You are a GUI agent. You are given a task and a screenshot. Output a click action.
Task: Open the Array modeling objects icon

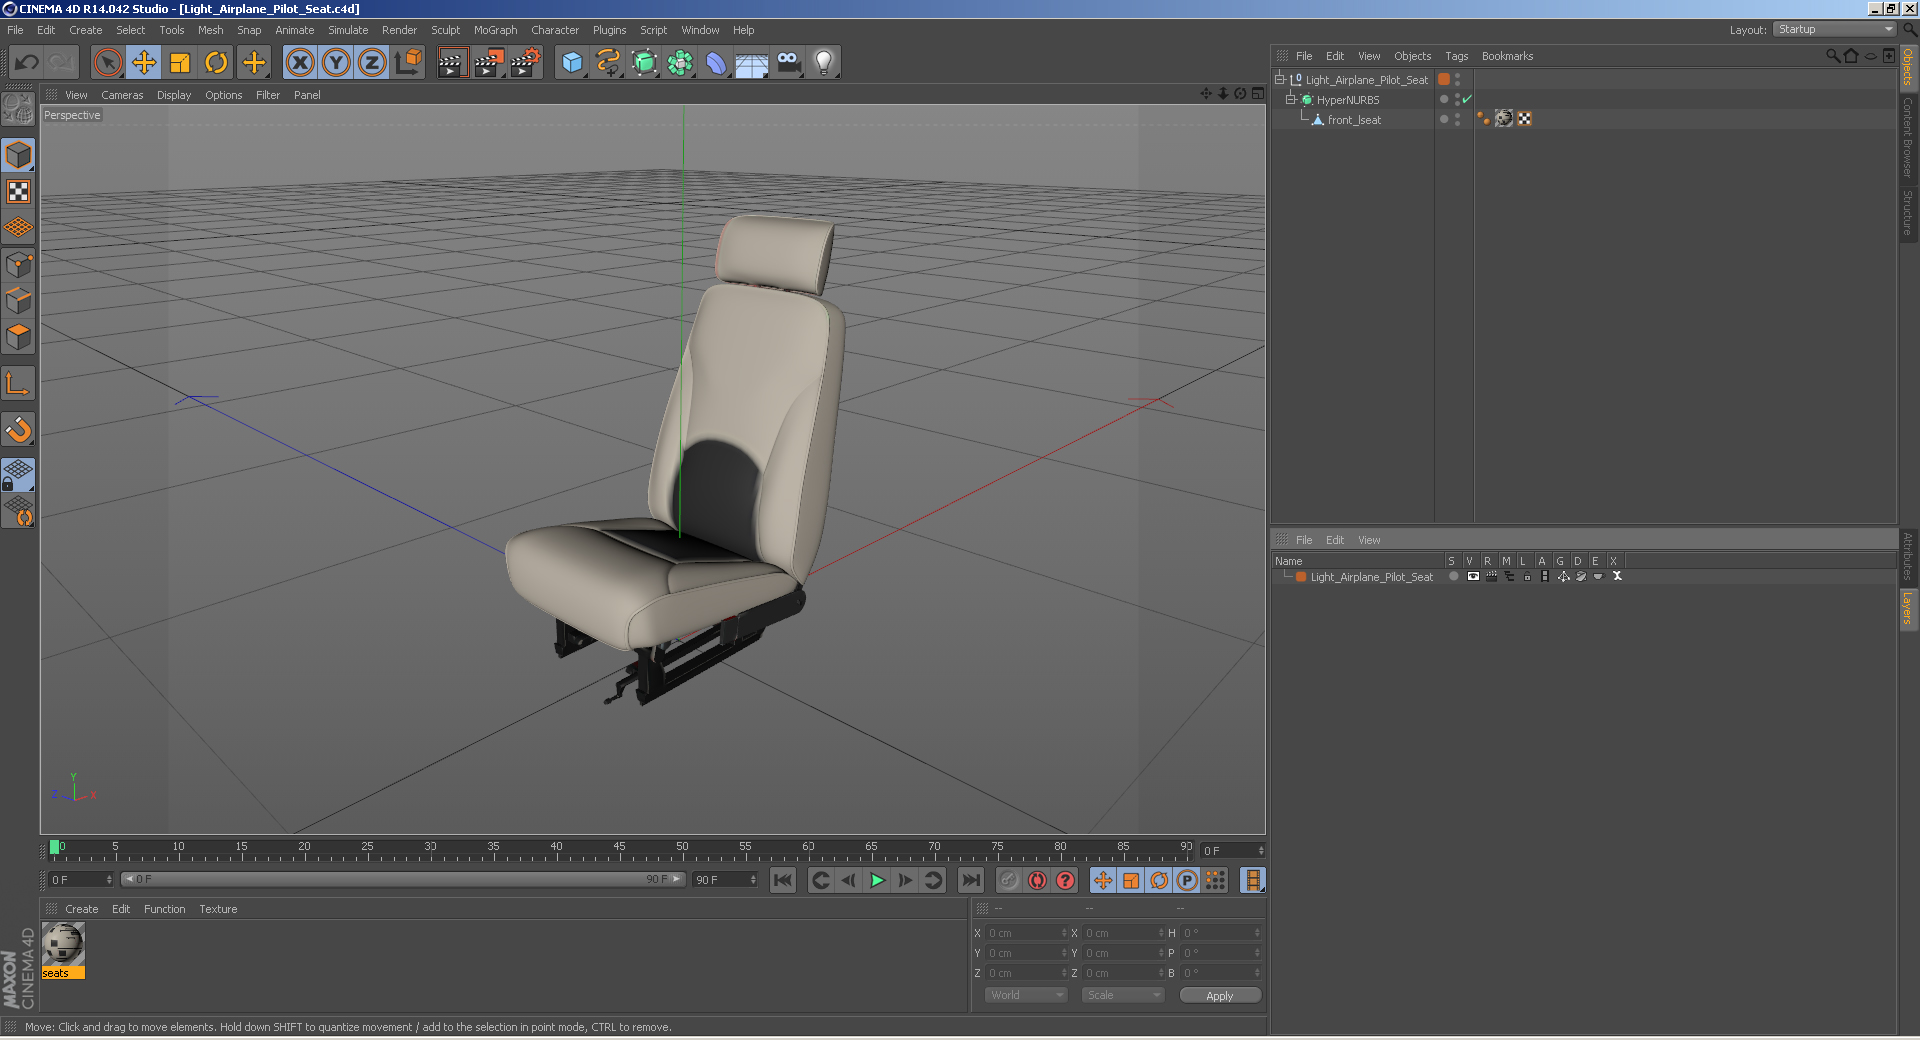click(x=680, y=63)
